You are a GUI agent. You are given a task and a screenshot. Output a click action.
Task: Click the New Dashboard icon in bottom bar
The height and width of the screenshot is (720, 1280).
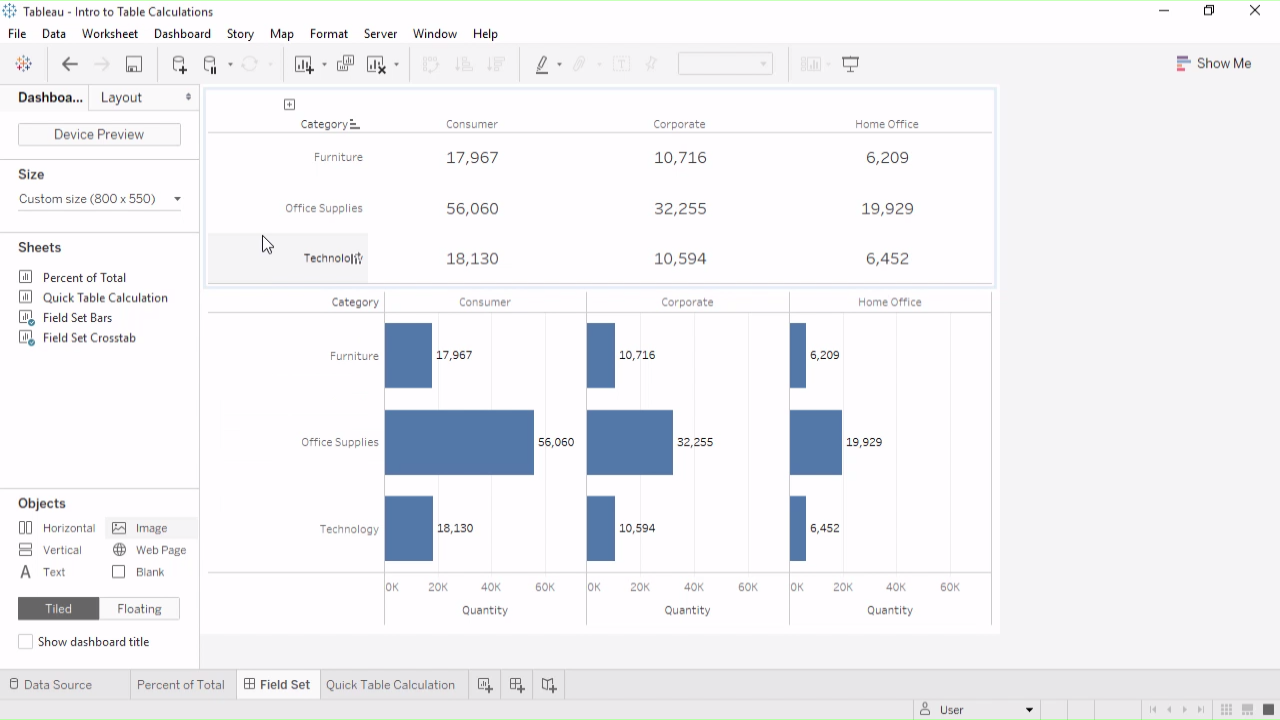point(517,685)
